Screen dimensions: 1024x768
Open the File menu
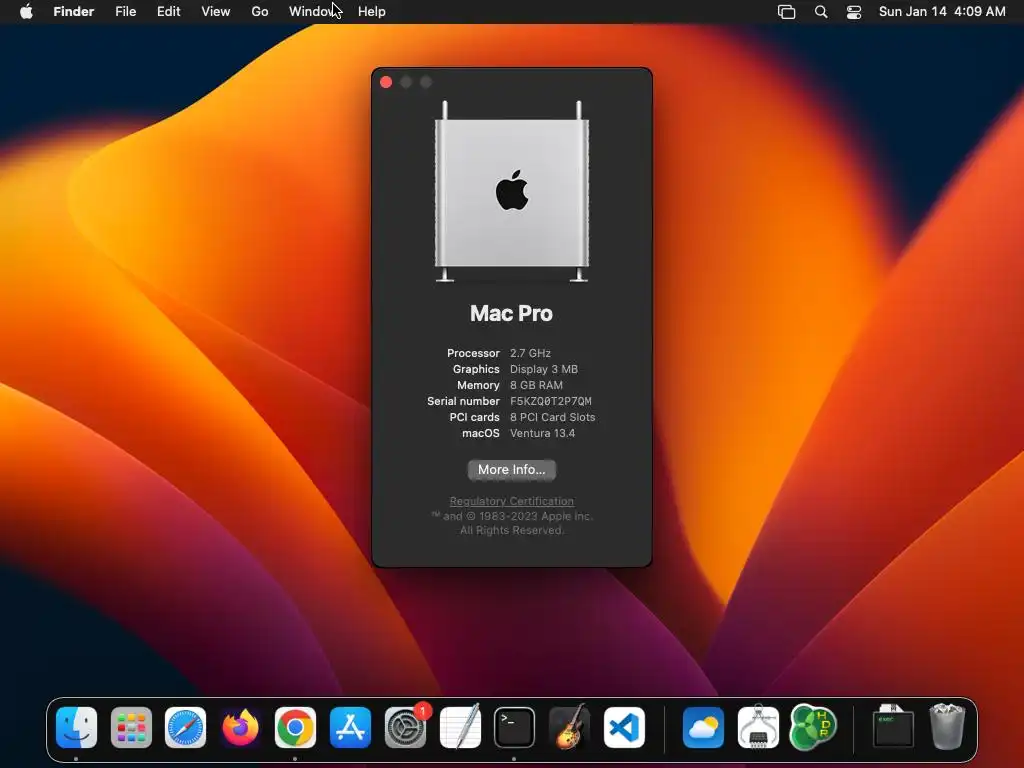pyautogui.click(x=125, y=12)
